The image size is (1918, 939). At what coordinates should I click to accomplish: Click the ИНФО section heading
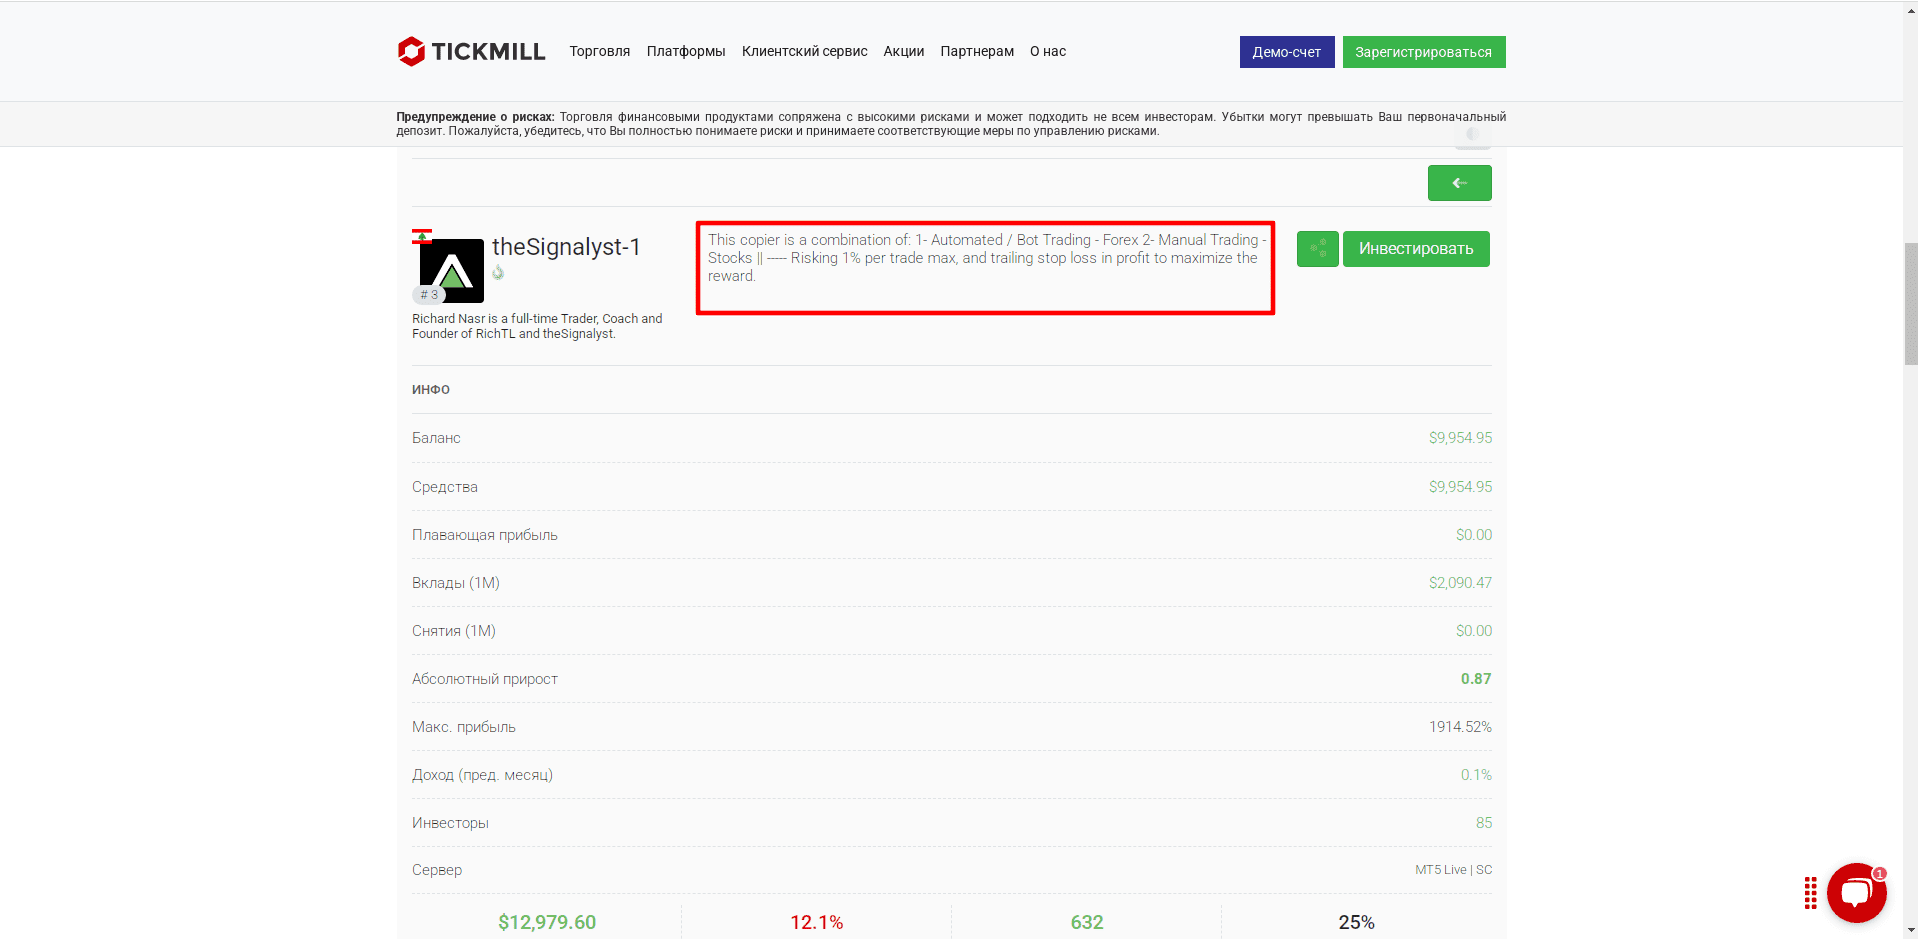(431, 390)
